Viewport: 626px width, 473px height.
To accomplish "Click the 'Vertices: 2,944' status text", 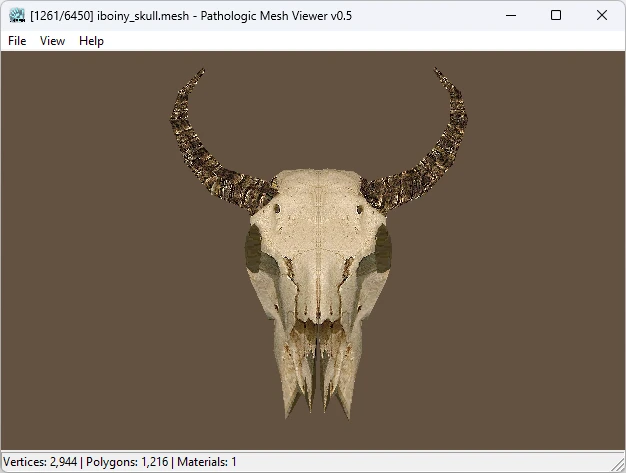I will 40,462.
